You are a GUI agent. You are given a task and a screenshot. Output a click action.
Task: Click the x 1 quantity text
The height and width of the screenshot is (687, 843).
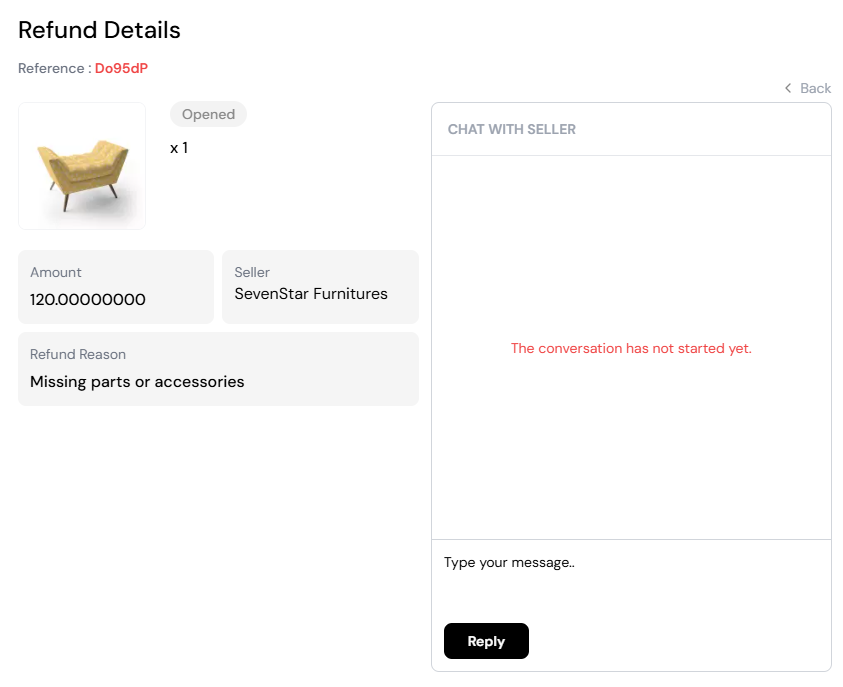[179, 148]
